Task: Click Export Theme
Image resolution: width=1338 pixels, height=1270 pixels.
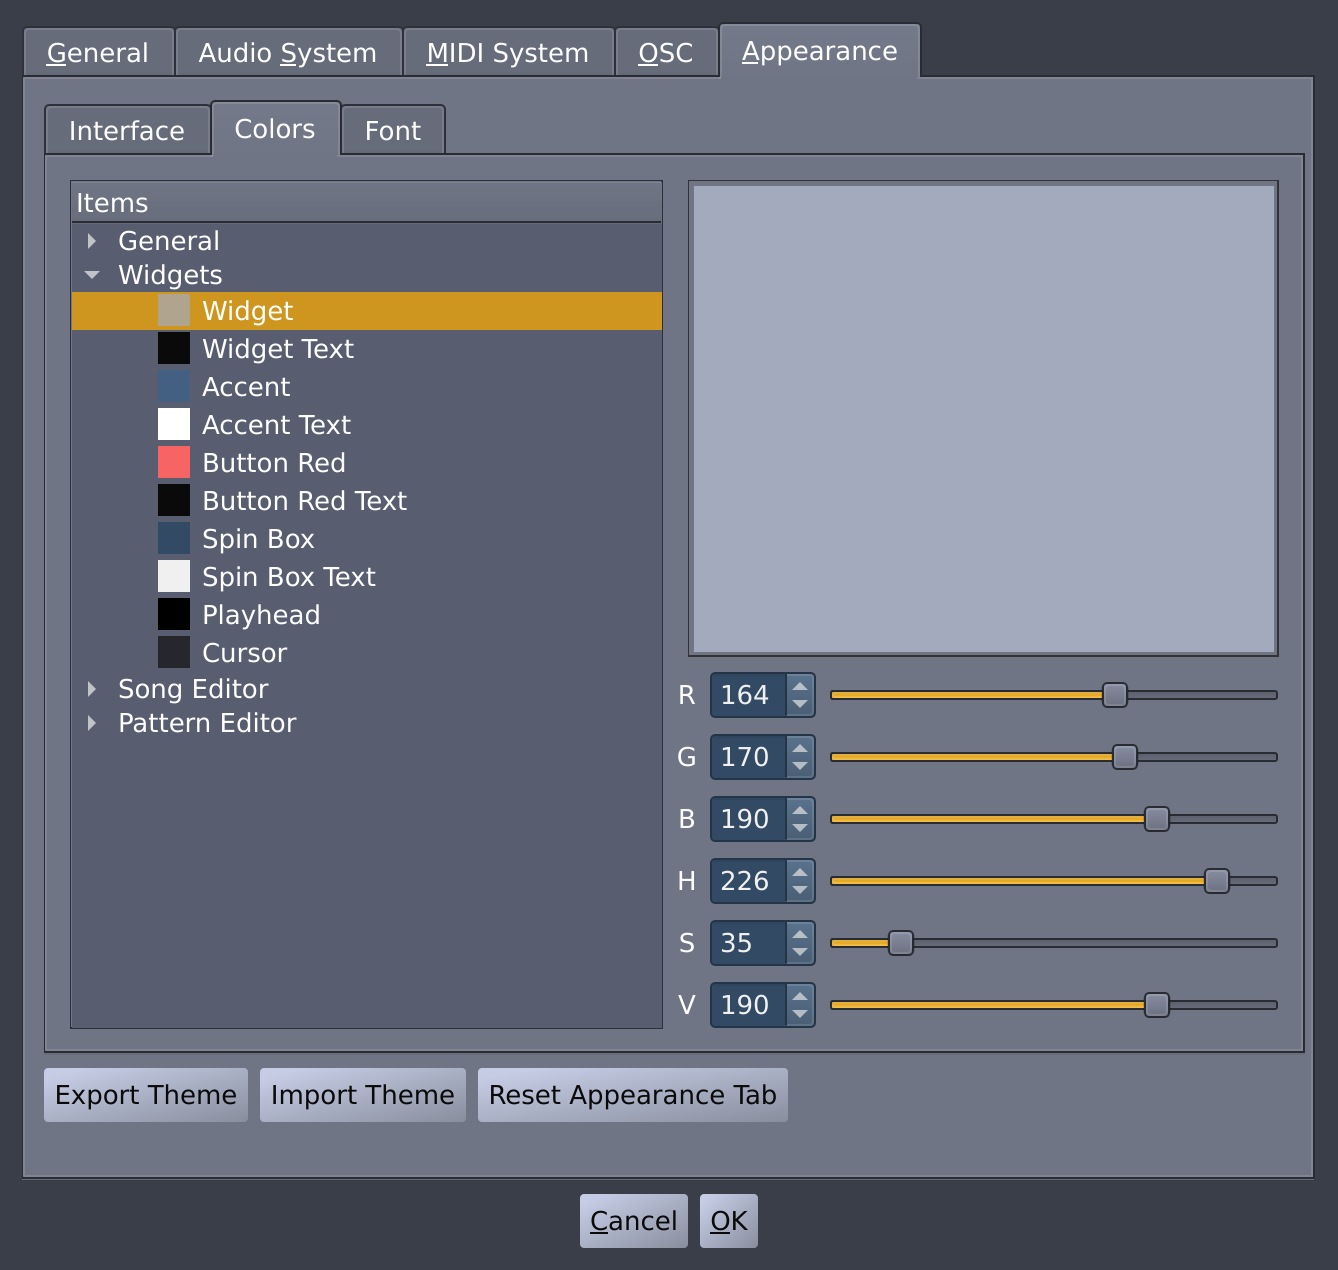Action: pos(145,1095)
